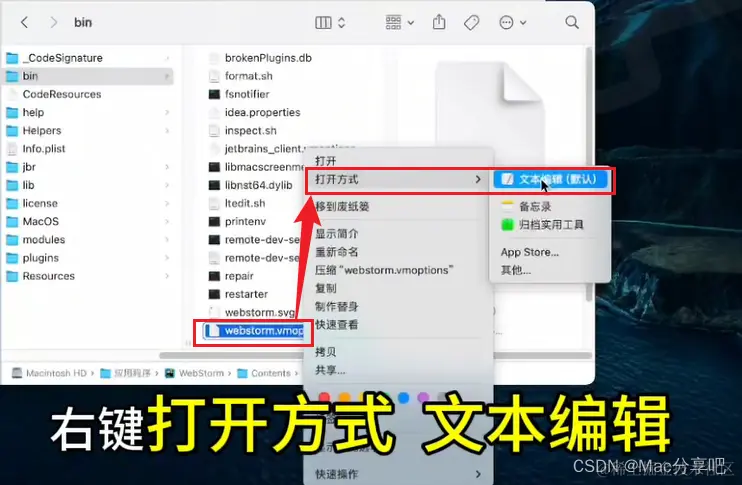Toggle the view switcher up-down arrows
Screen dimensions: 742x485
[x=342, y=22]
